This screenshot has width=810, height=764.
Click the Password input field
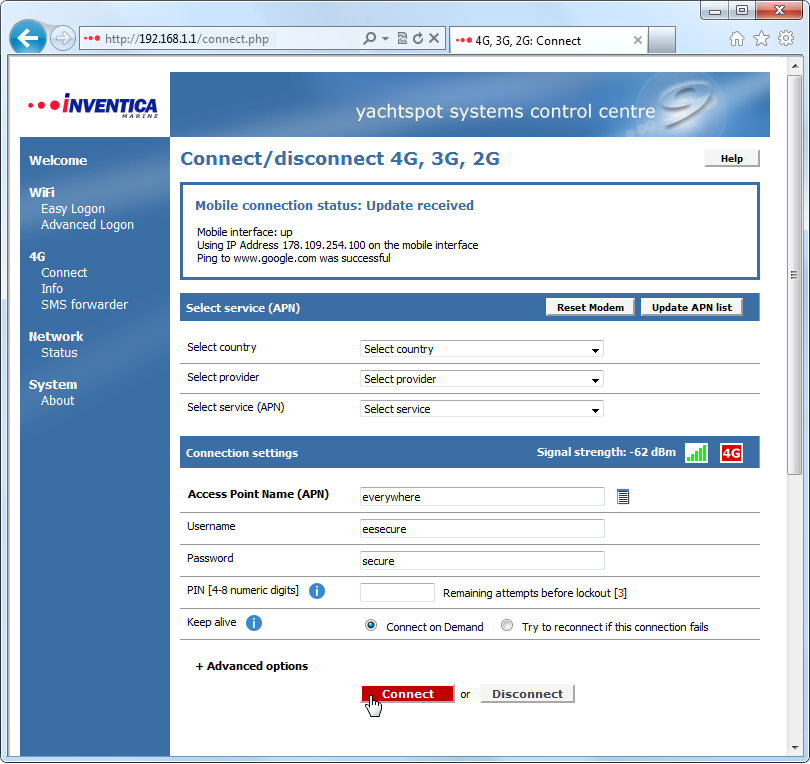tap(482, 561)
